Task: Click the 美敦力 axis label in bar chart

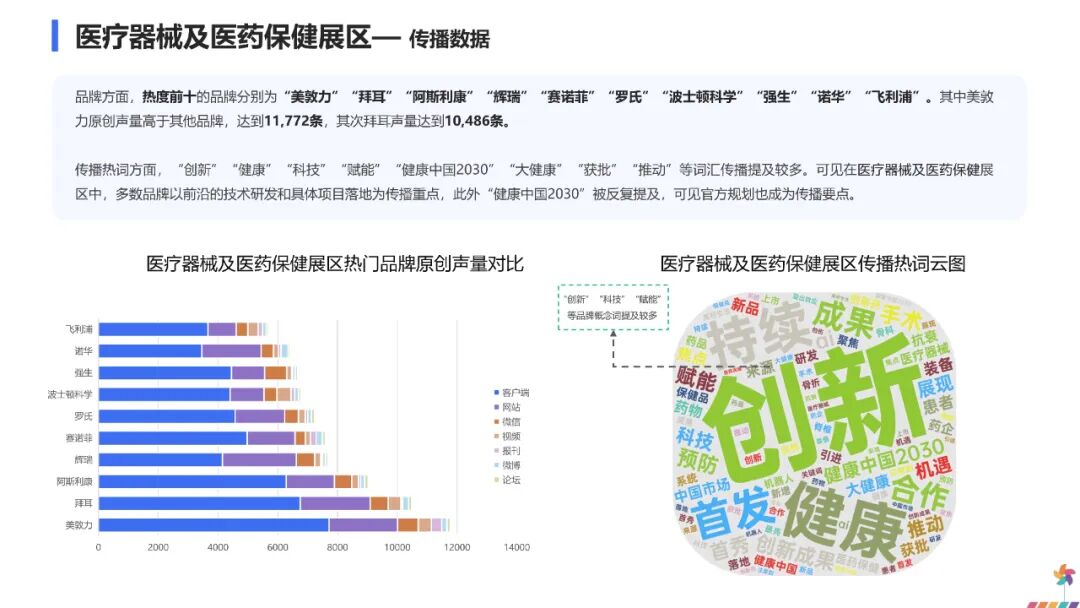Action: [79, 525]
